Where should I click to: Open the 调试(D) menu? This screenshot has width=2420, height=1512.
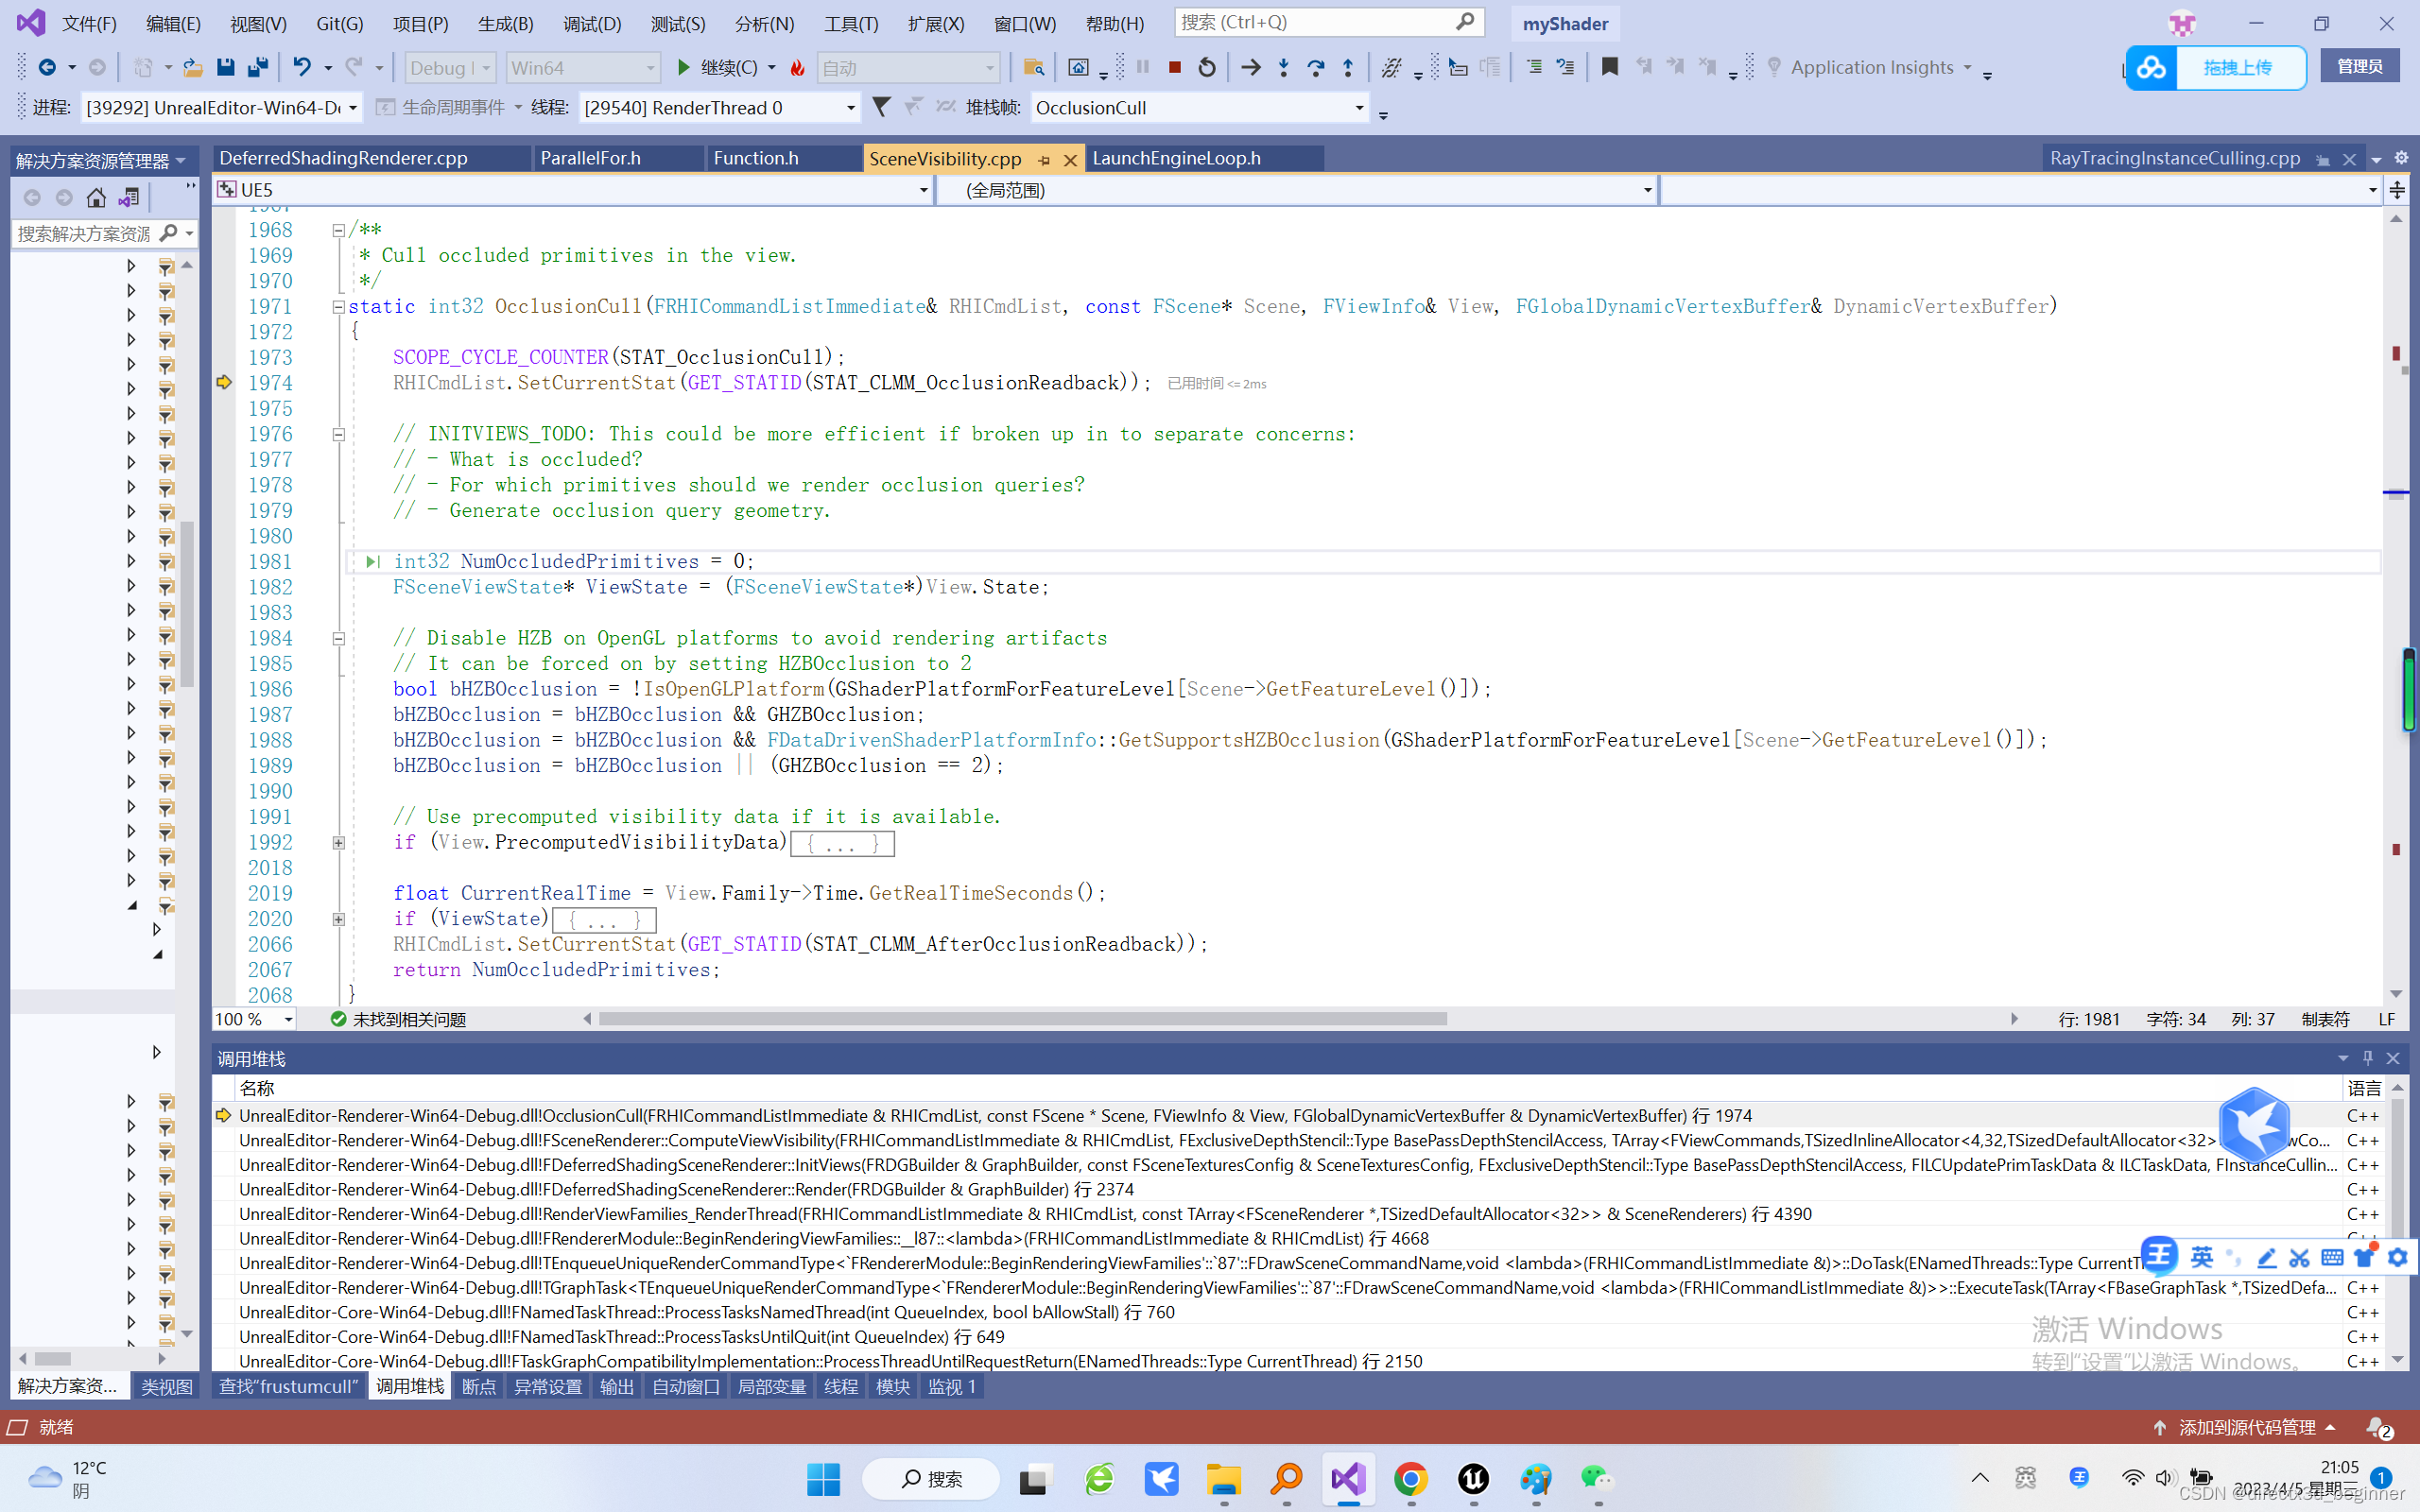tap(591, 23)
